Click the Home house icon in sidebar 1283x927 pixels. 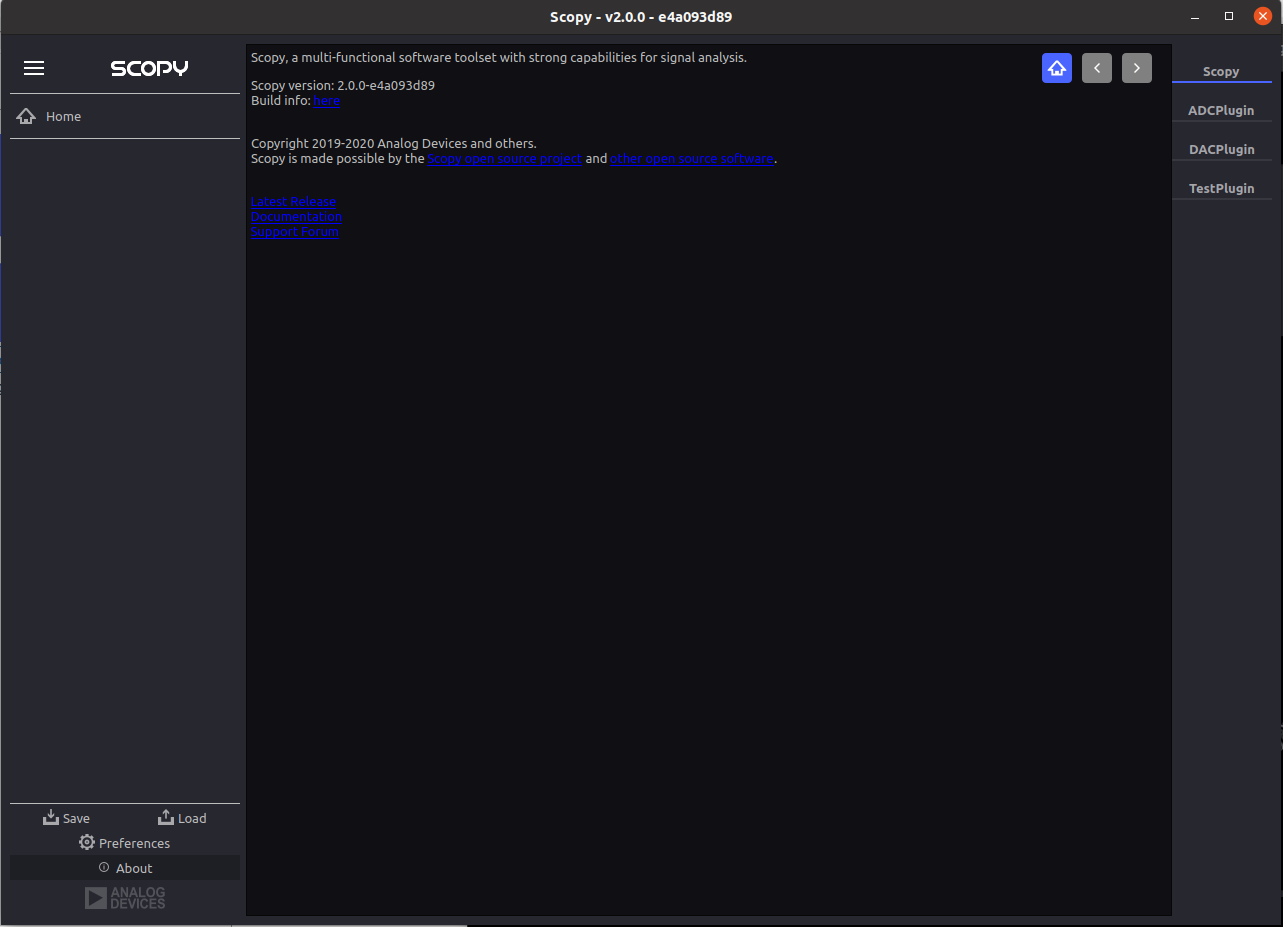pyautogui.click(x=26, y=116)
